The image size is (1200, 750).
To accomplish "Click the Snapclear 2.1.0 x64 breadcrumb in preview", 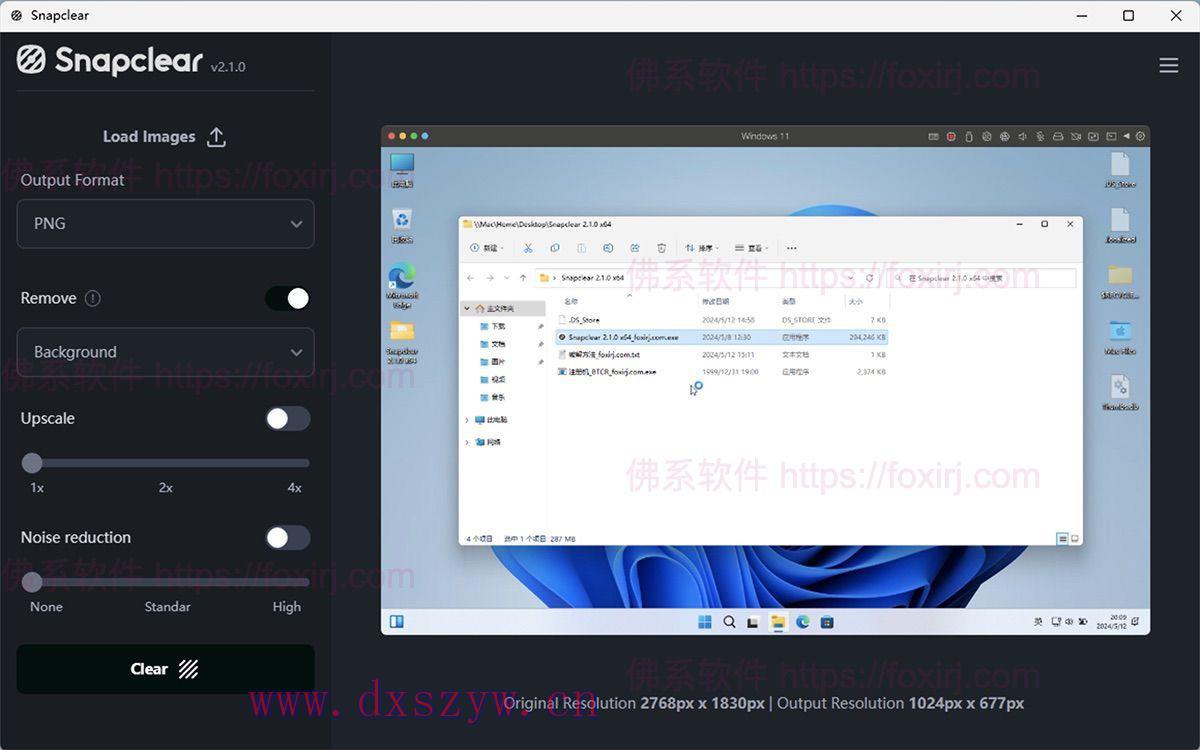I will pyautogui.click(x=592, y=278).
